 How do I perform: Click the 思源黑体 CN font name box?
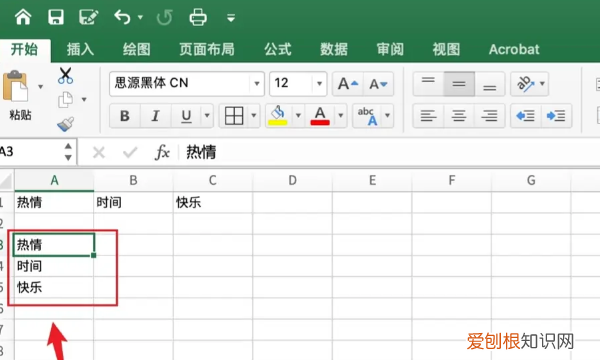point(180,83)
